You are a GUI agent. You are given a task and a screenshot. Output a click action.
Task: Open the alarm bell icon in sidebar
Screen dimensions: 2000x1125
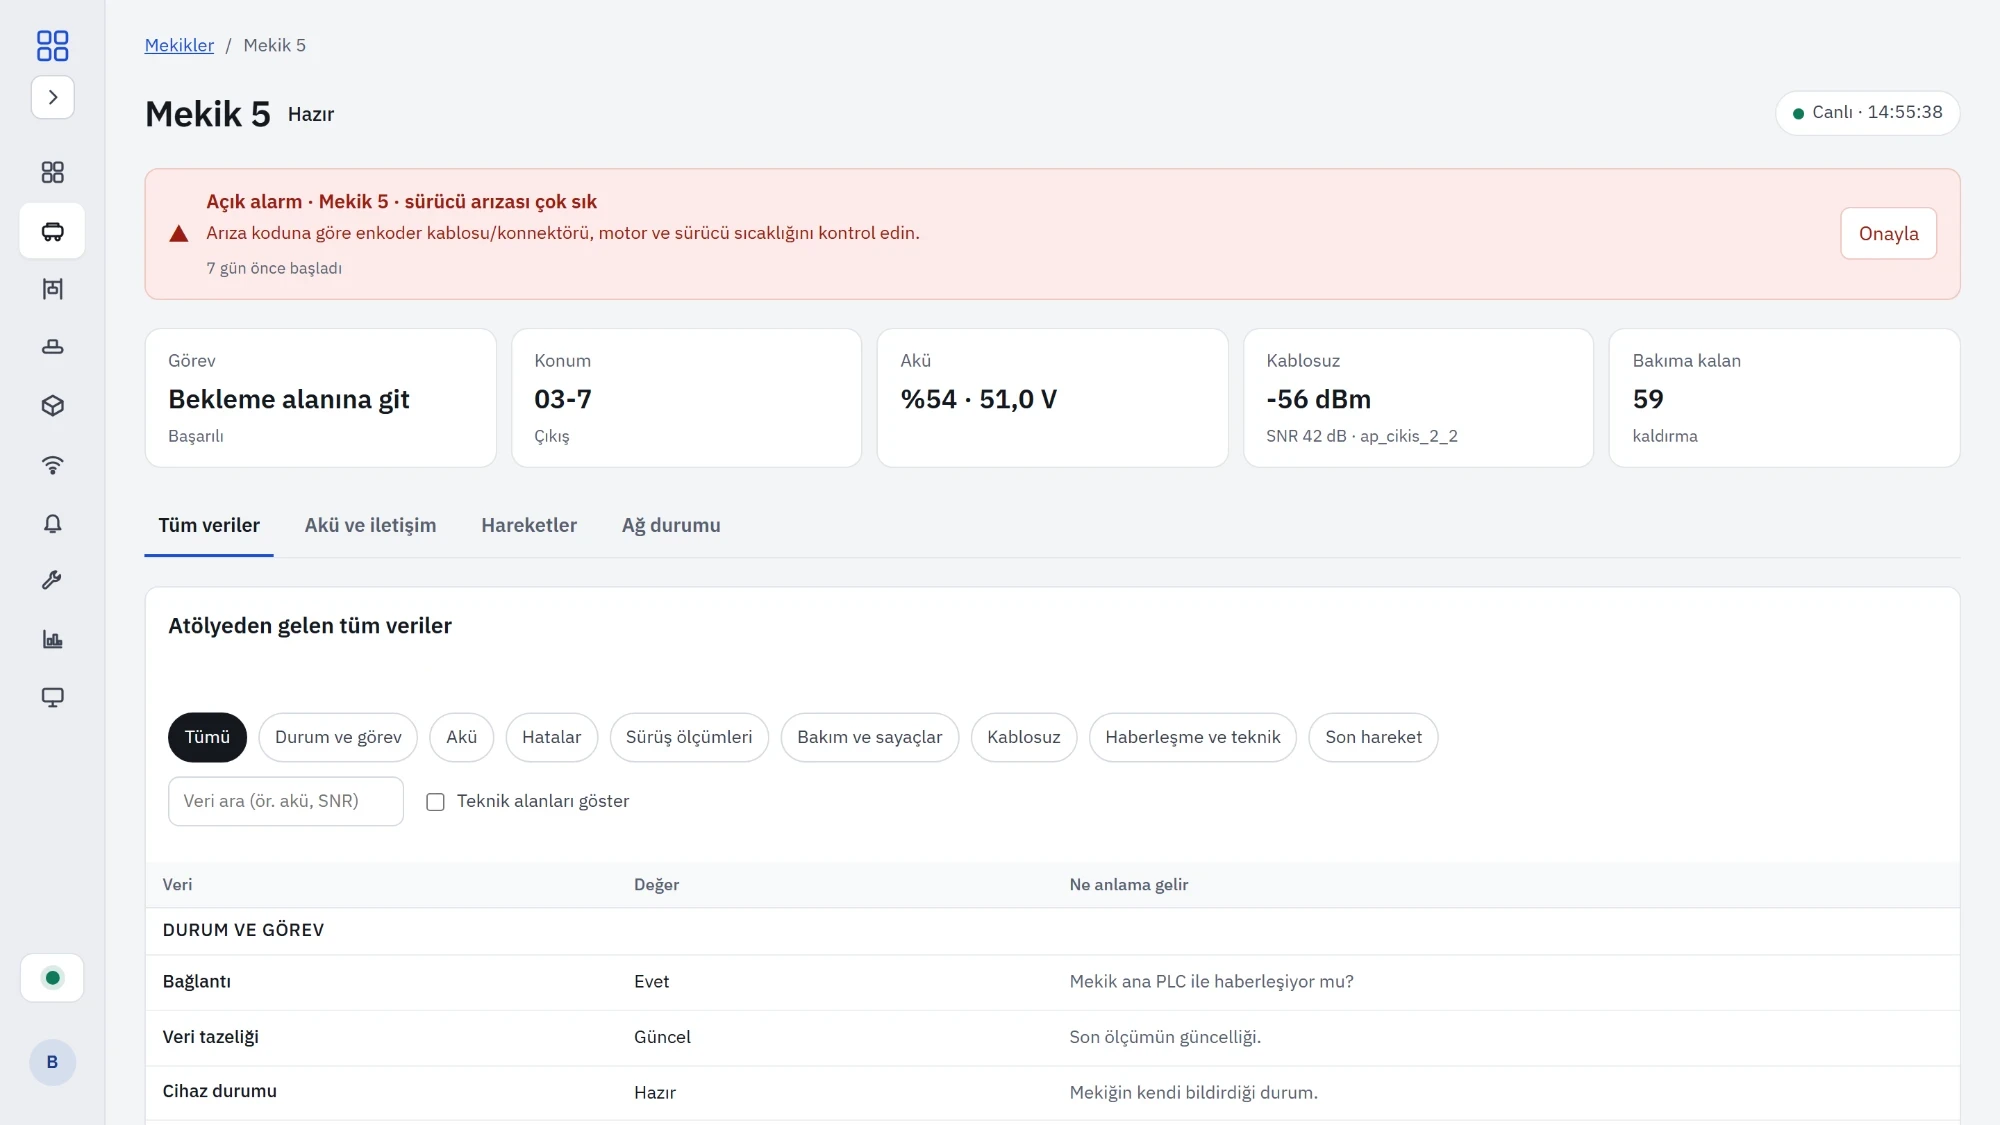53,523
